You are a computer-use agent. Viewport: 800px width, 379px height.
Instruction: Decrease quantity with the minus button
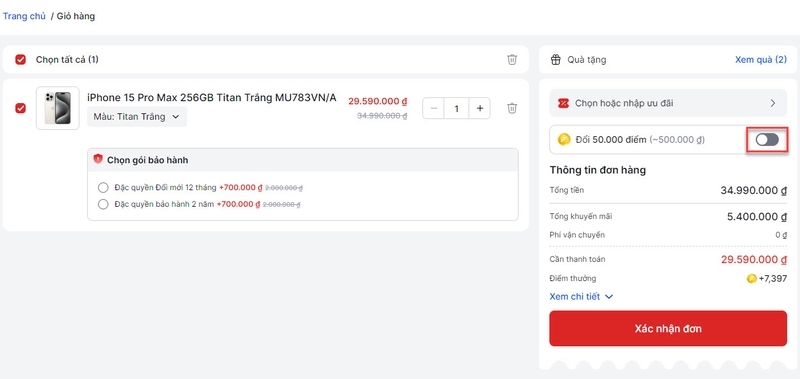pyautogui.click(x=434, y=108)
